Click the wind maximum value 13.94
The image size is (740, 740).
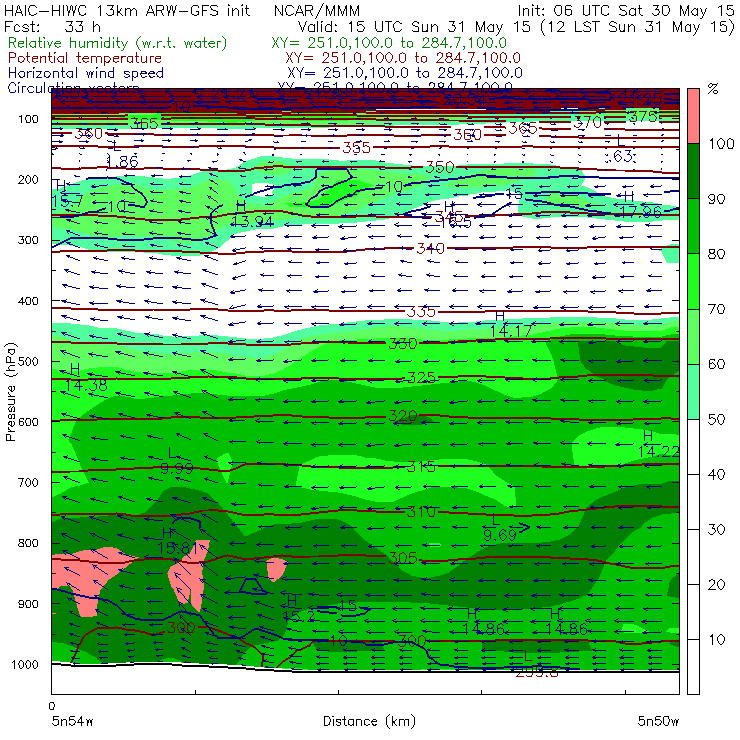[252, 221]
